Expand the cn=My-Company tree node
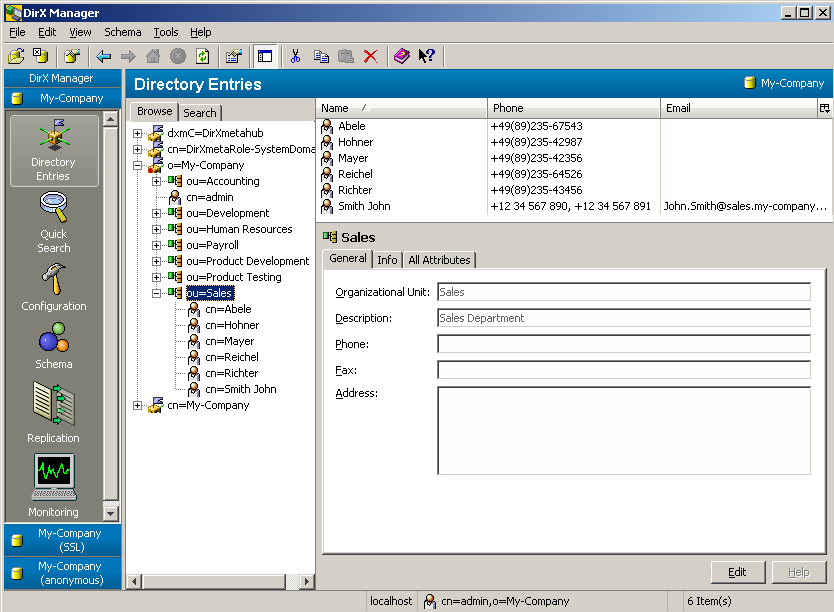The width and height of the screenshot is (834, 612). tap(138, 405)
